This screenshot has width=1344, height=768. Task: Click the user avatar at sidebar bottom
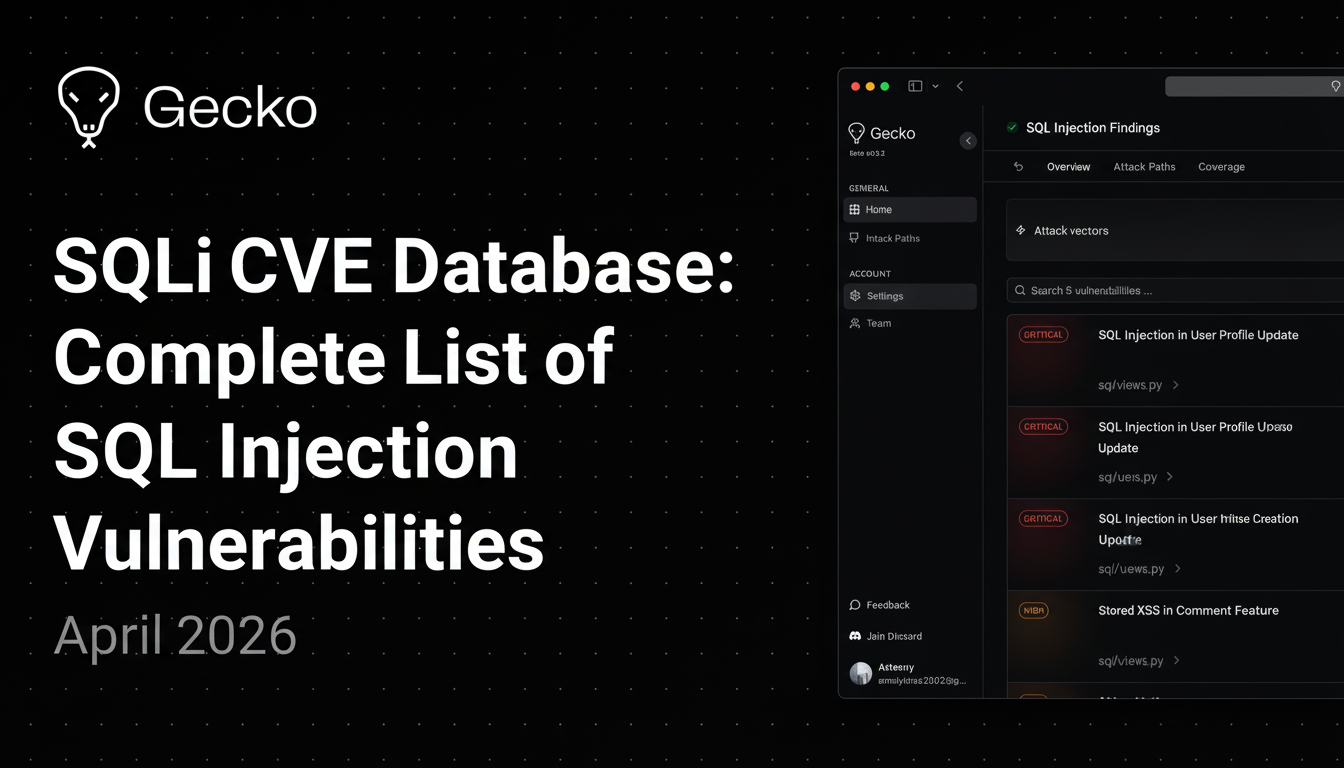860,673
